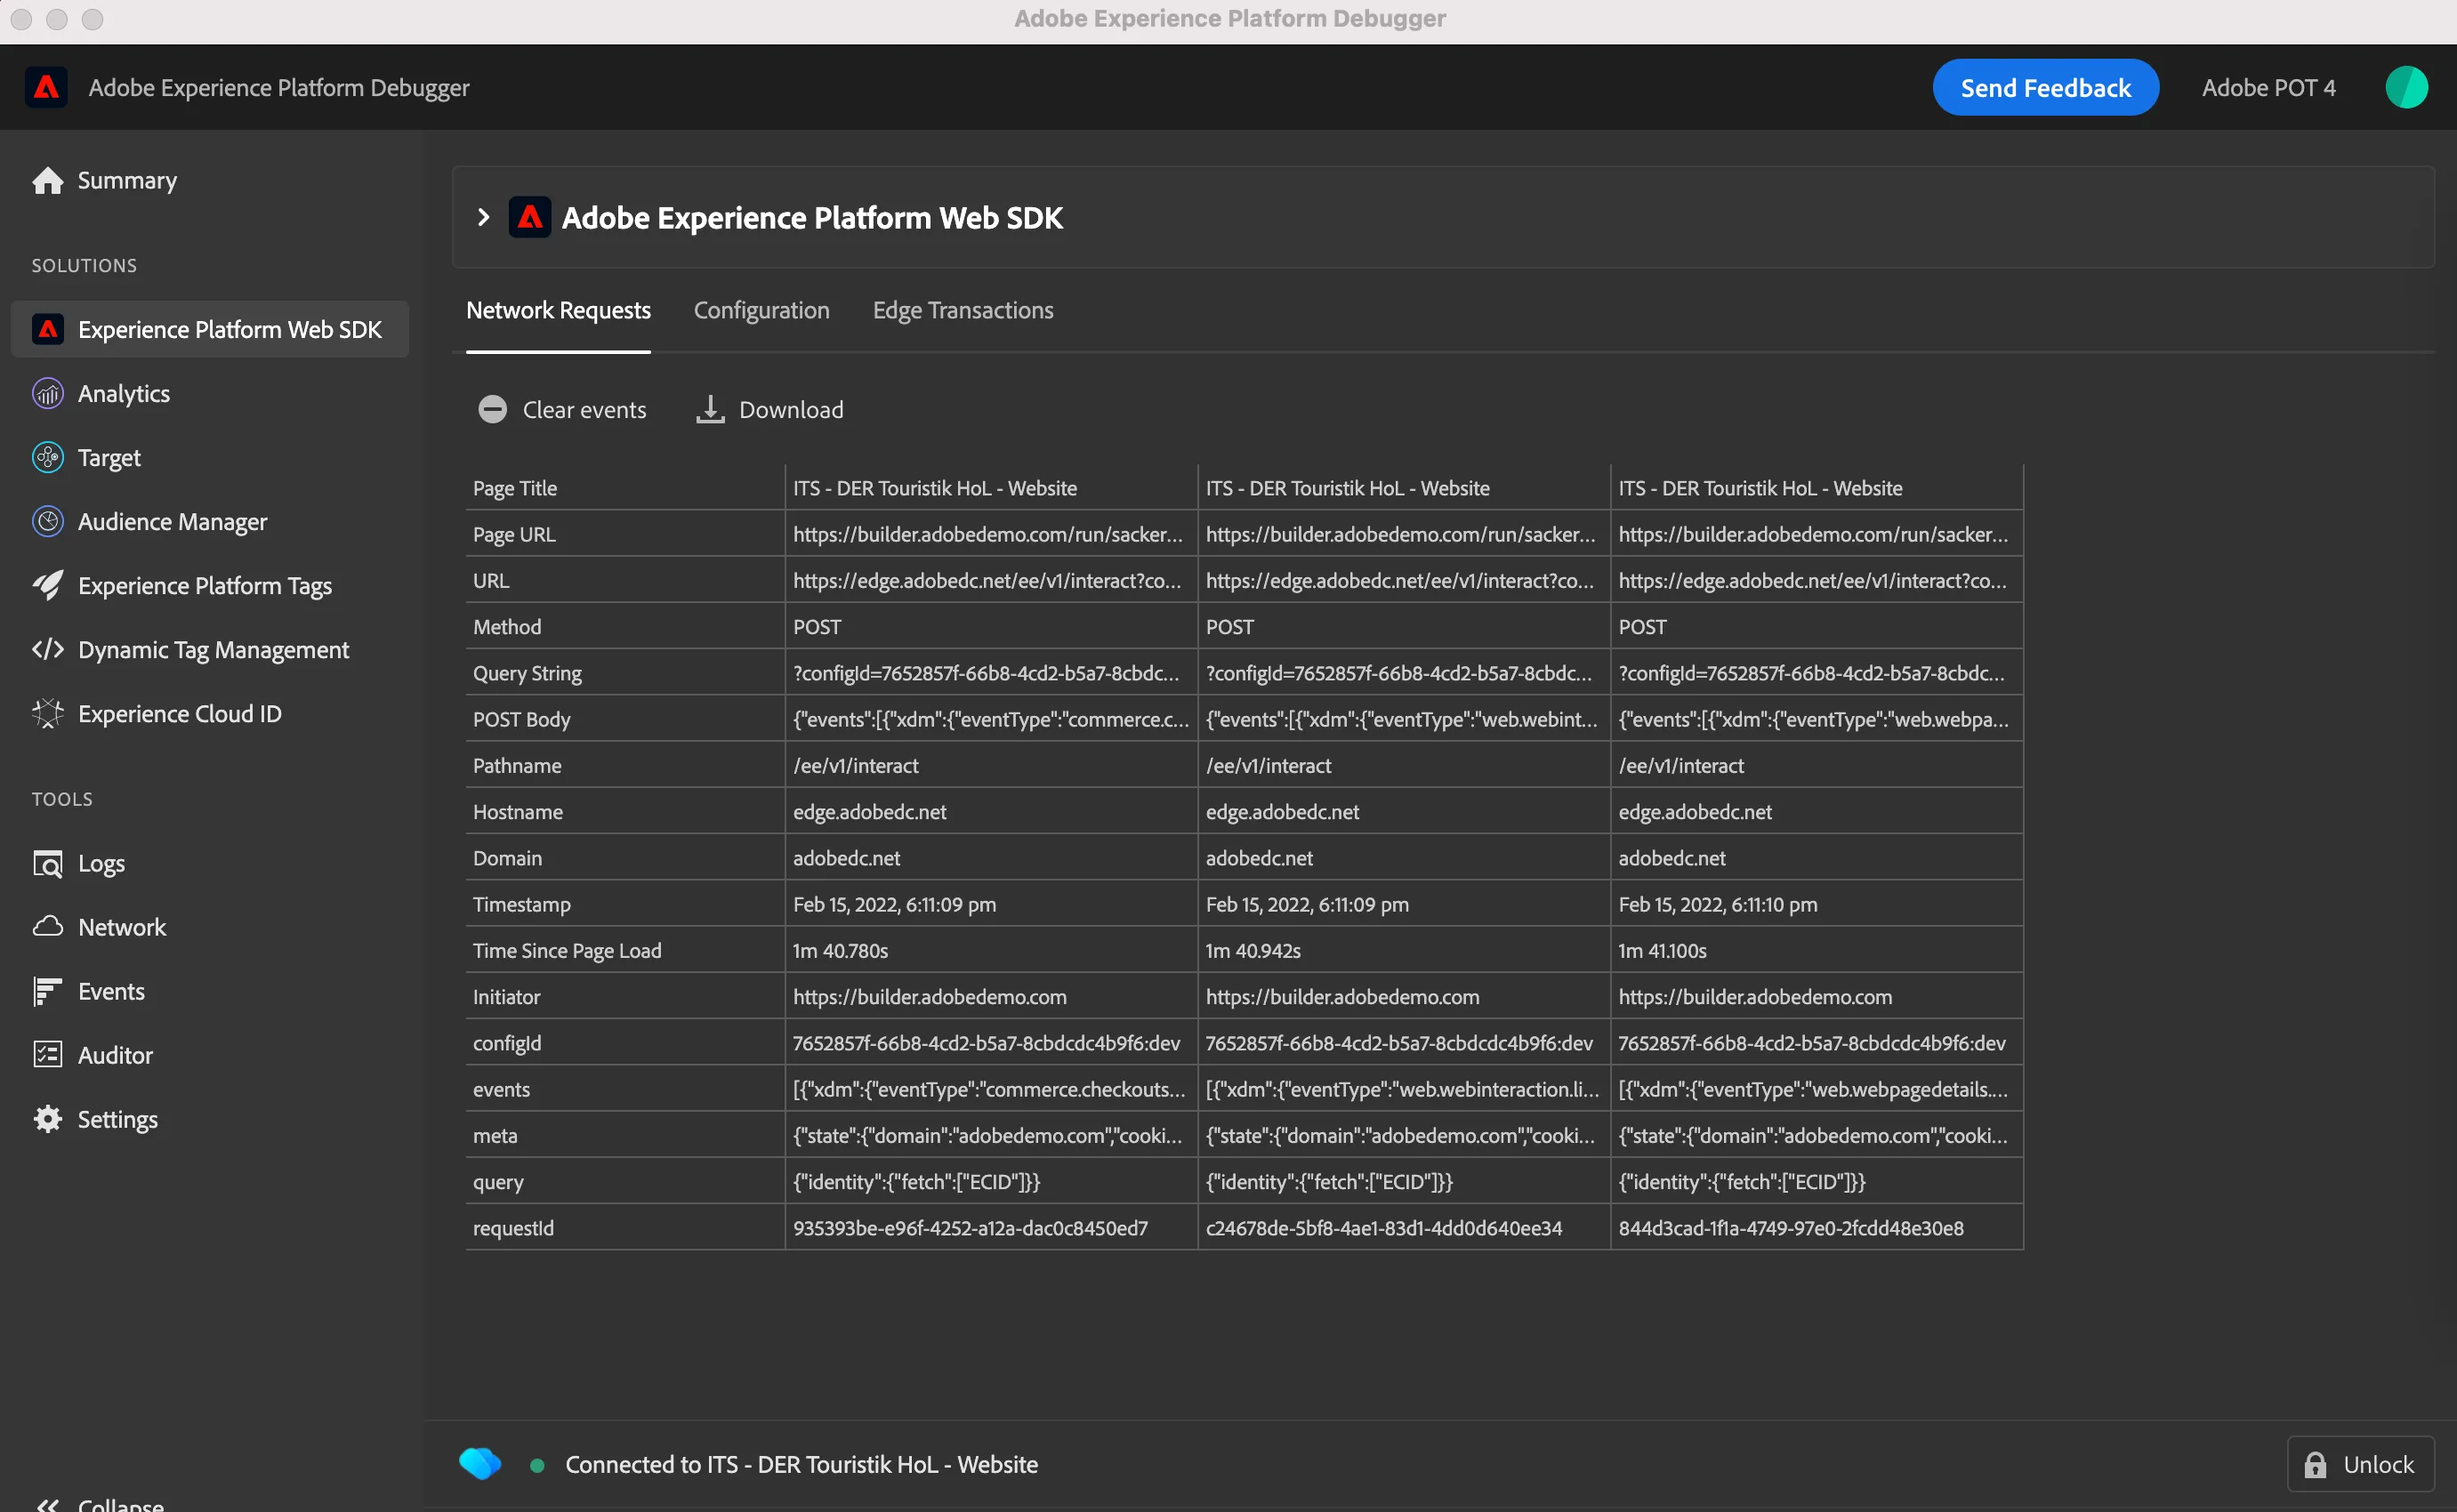
Task: Click events cell with web.webinteraction.li...
Action: click(1404, 1089)
